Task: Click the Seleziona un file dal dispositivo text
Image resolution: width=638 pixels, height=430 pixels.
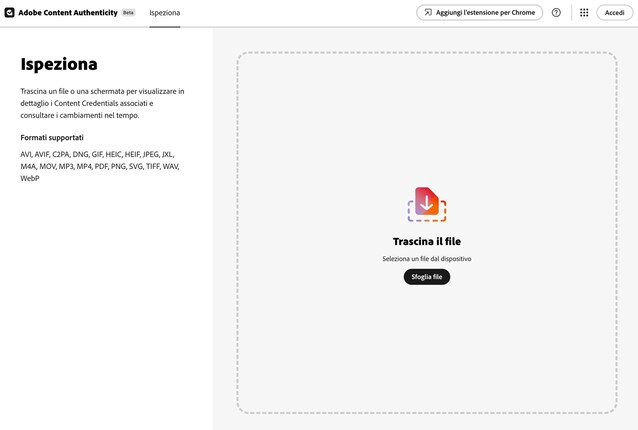Action: 427,259
